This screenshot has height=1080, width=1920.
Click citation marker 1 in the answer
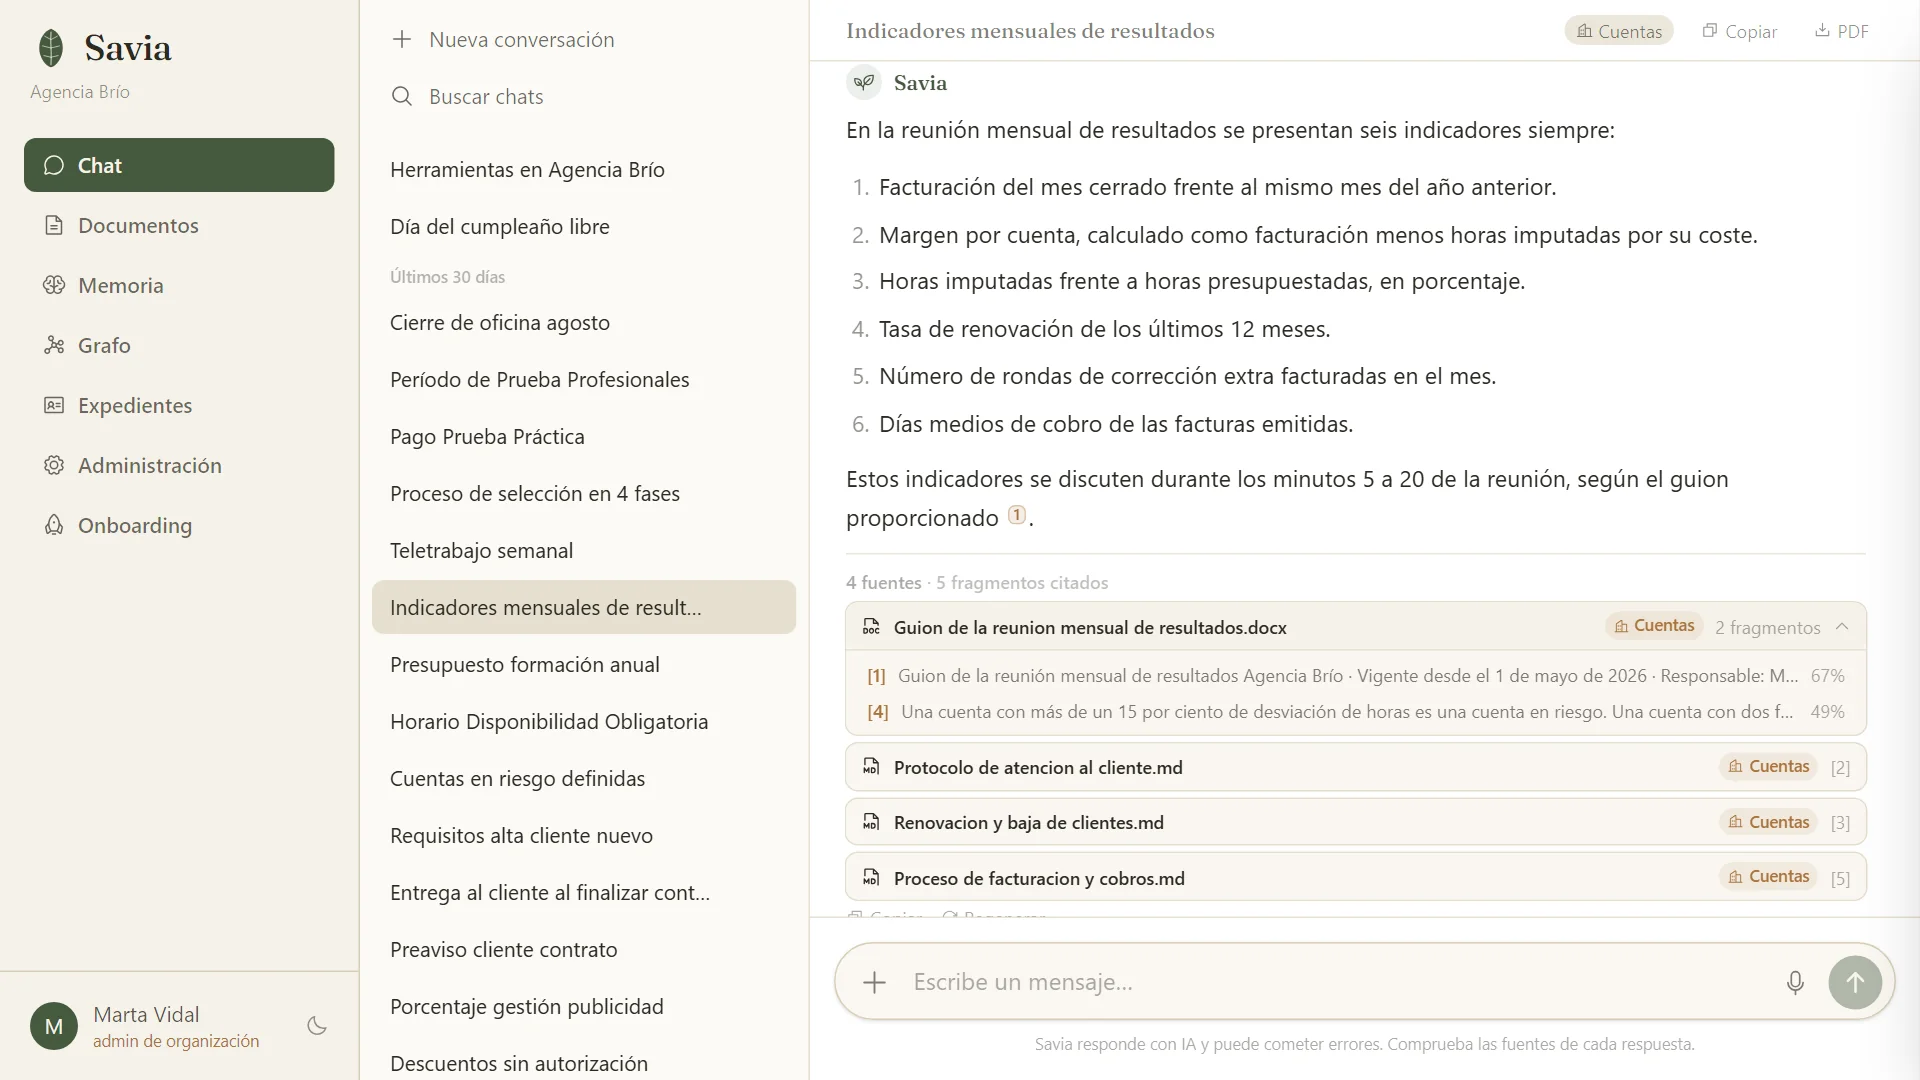click(x=1017, y=515)
